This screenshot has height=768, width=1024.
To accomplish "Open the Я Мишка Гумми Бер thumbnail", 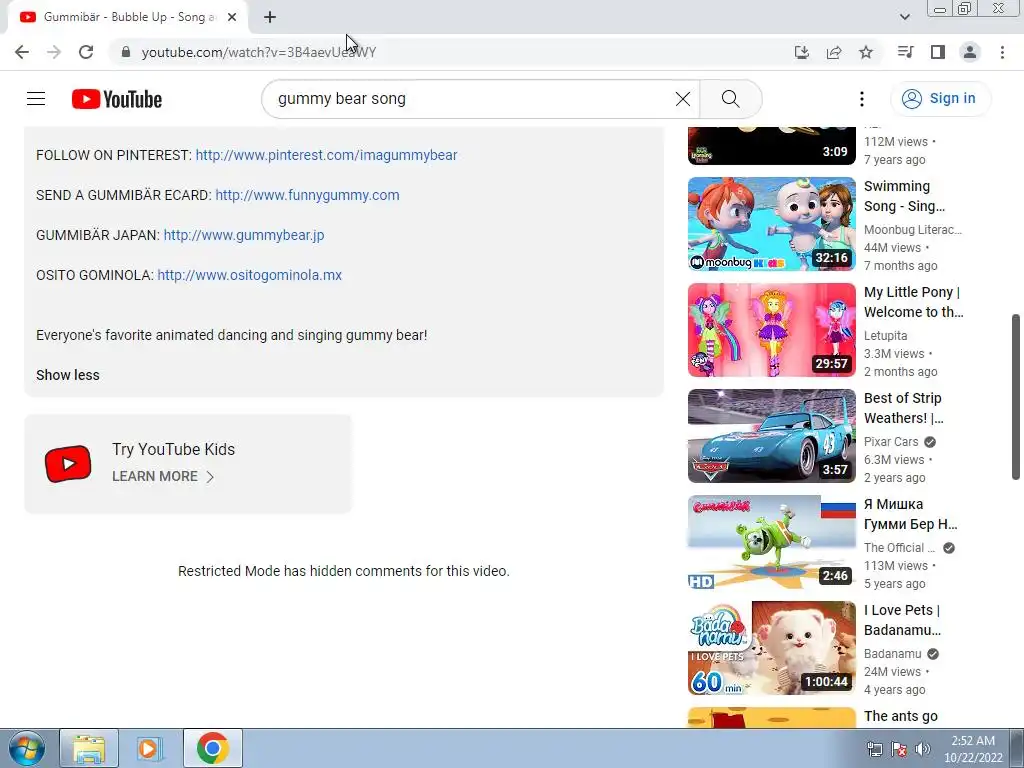I will (771, 542).
